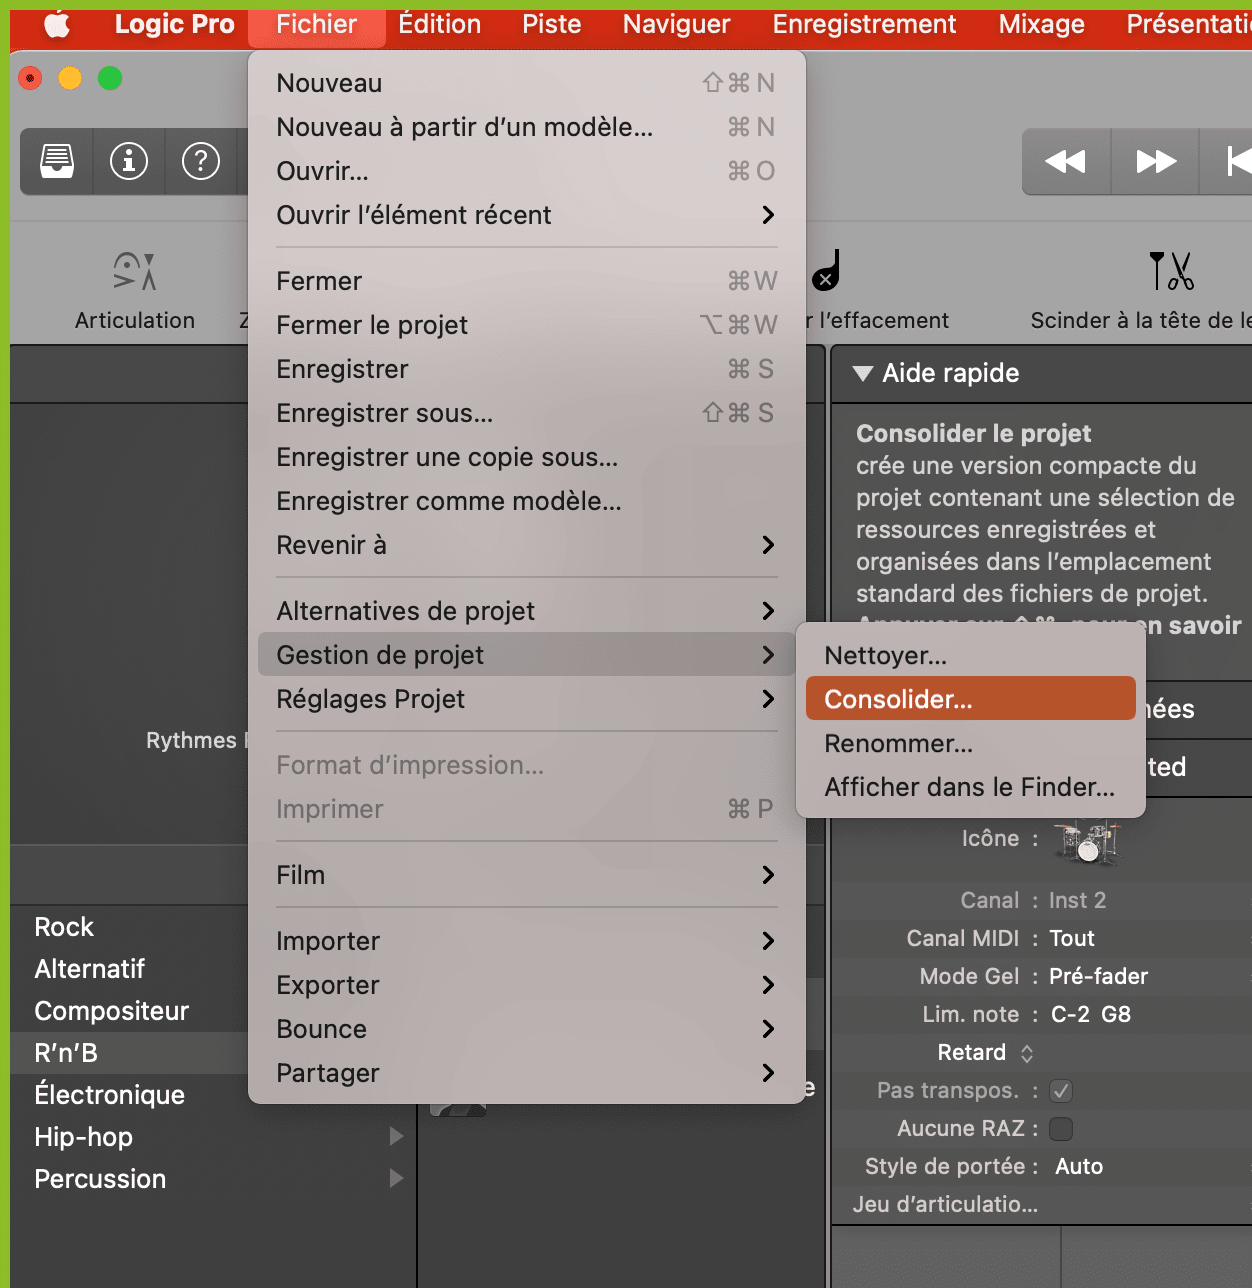Click the Lim. note C-2 value
The height and width of the screenshot is (1288, 1252).
1070,1014
